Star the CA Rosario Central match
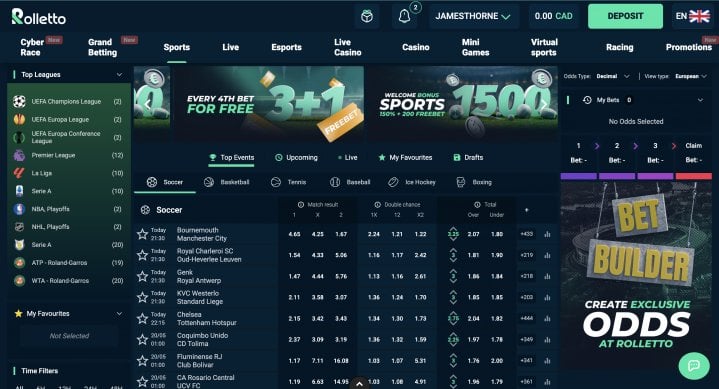 [x=142, y=381]
